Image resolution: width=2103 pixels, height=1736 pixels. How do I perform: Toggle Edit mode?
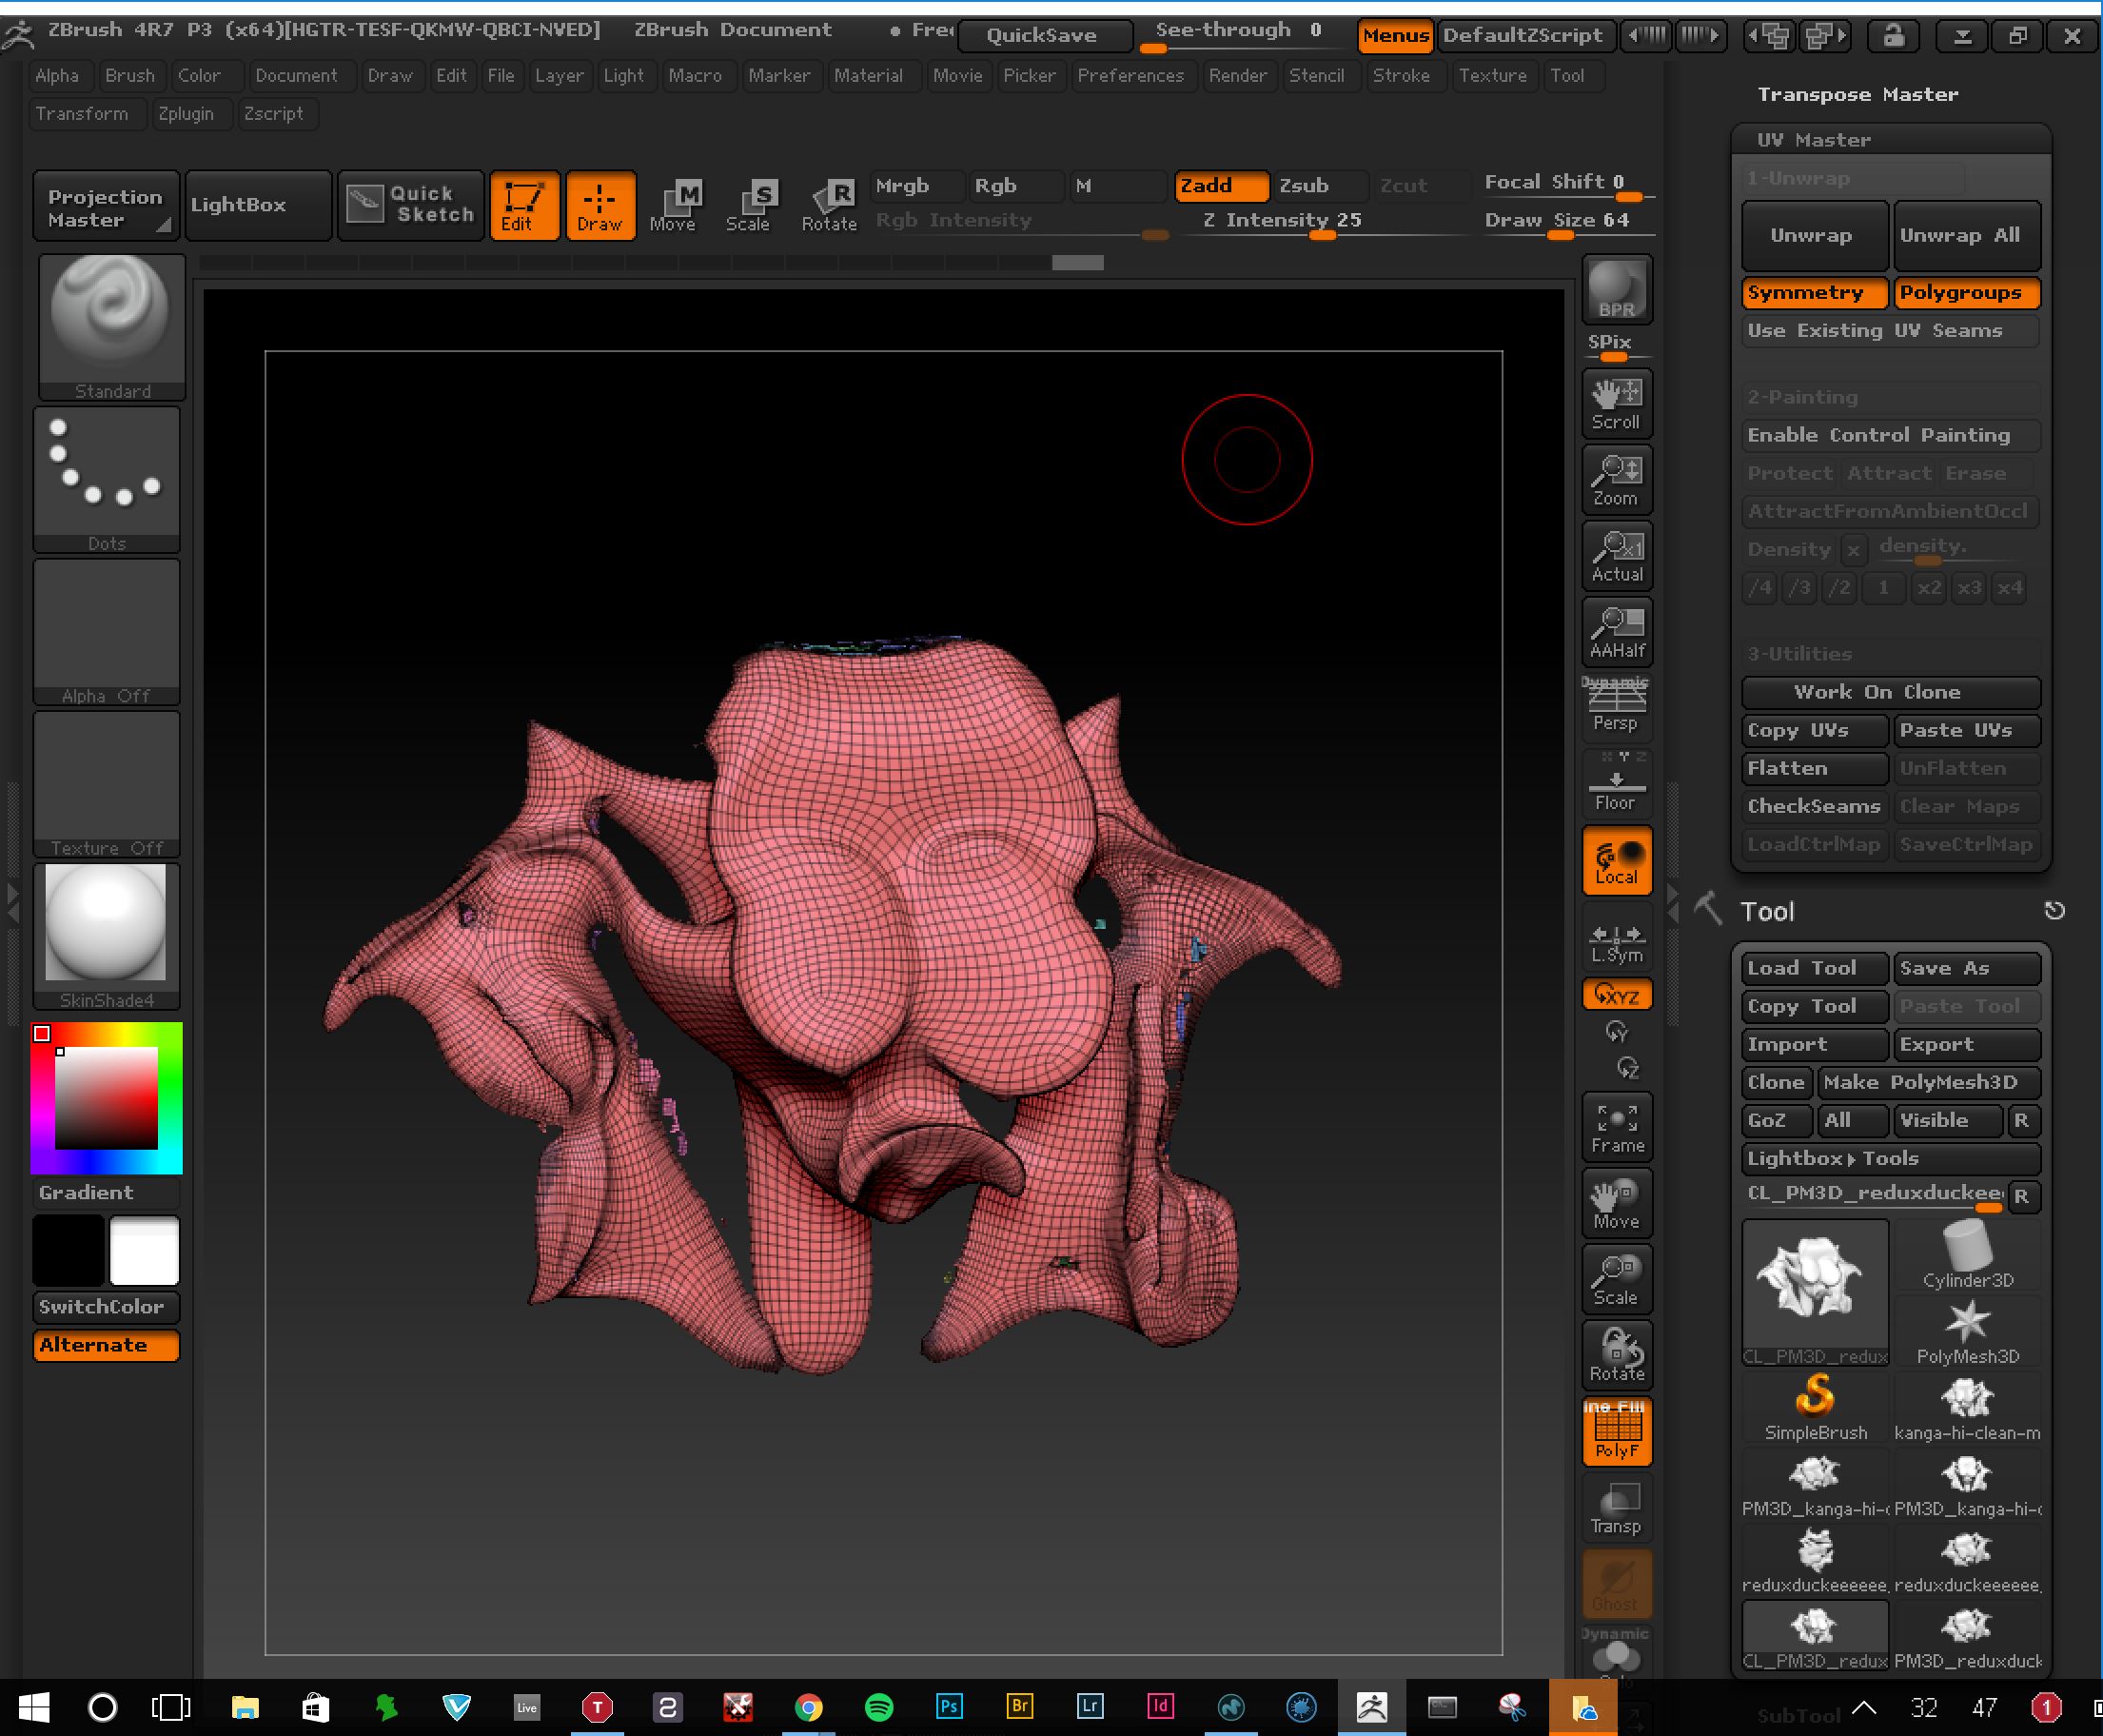(x=524, y=205)
